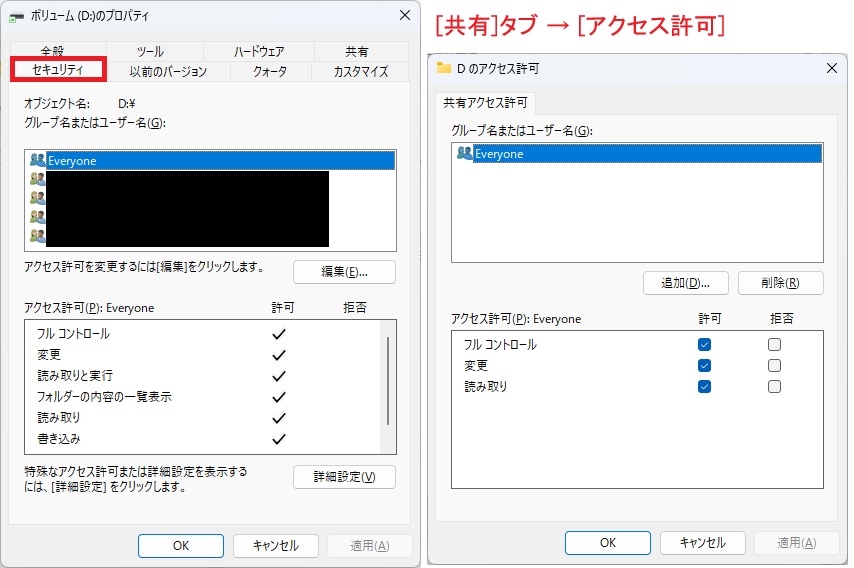Viewport: 854px width, 568px height.
Task: Open the 全般 tab in volume properties
Action: click(52, 51)
